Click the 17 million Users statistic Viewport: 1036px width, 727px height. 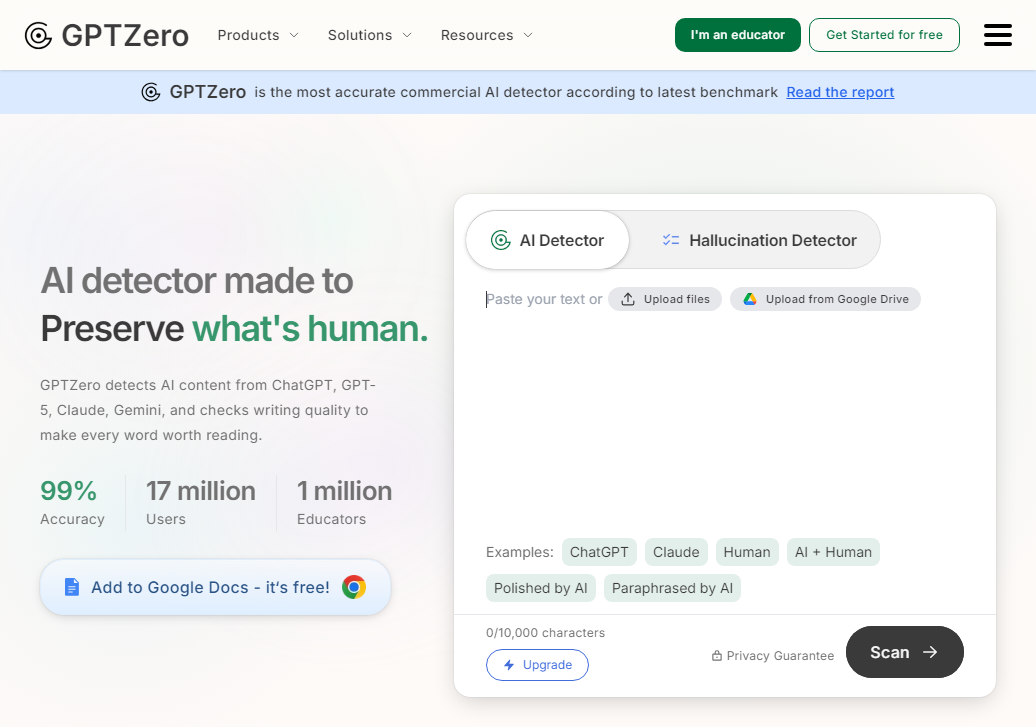[200, 502]
